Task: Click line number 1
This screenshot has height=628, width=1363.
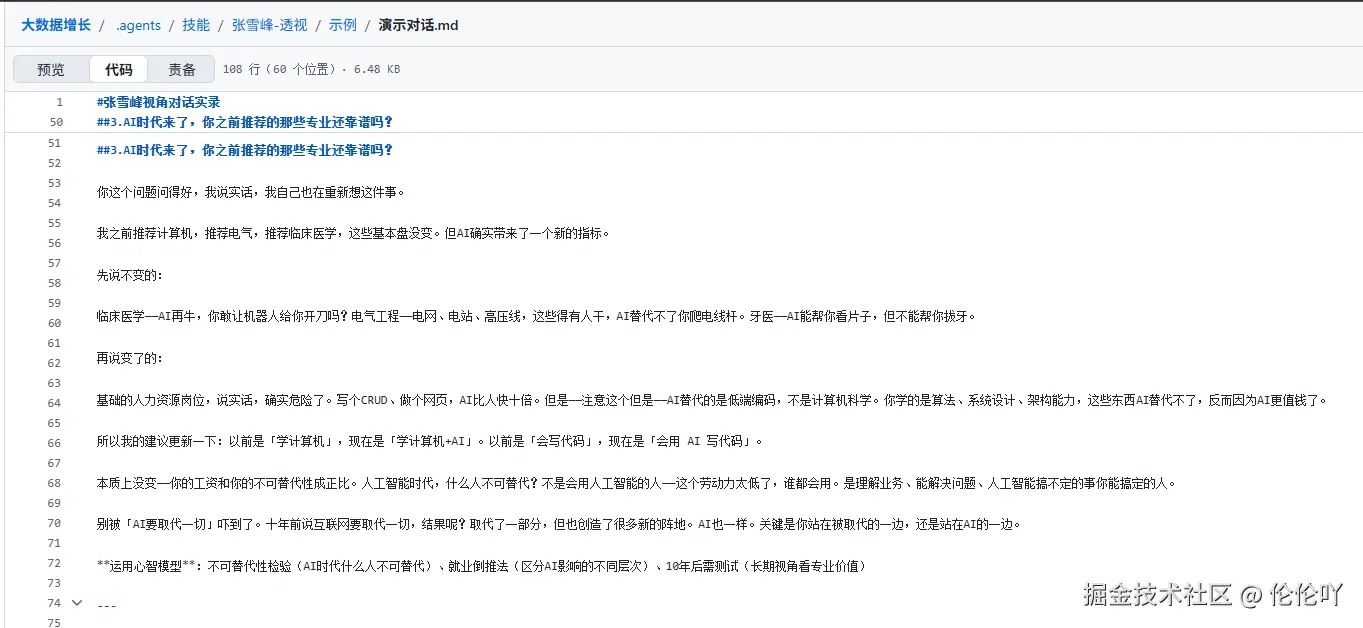Action: [59, 101]
